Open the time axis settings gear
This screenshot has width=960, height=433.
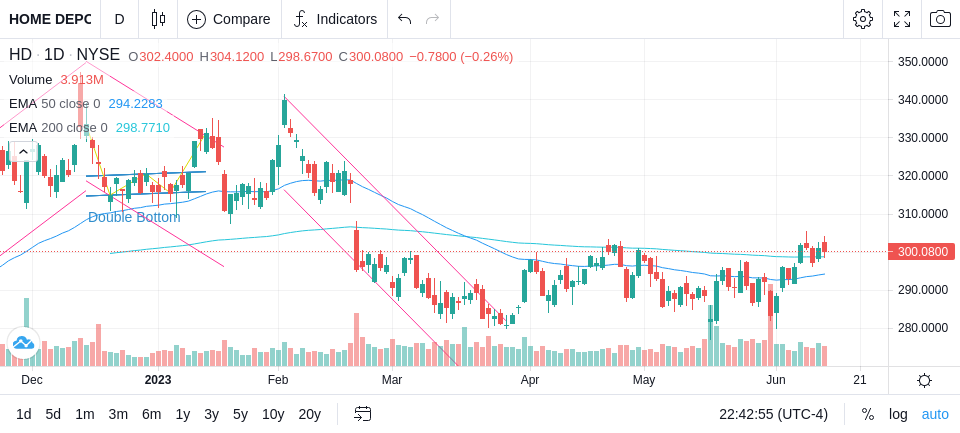(x=924, y=380)
